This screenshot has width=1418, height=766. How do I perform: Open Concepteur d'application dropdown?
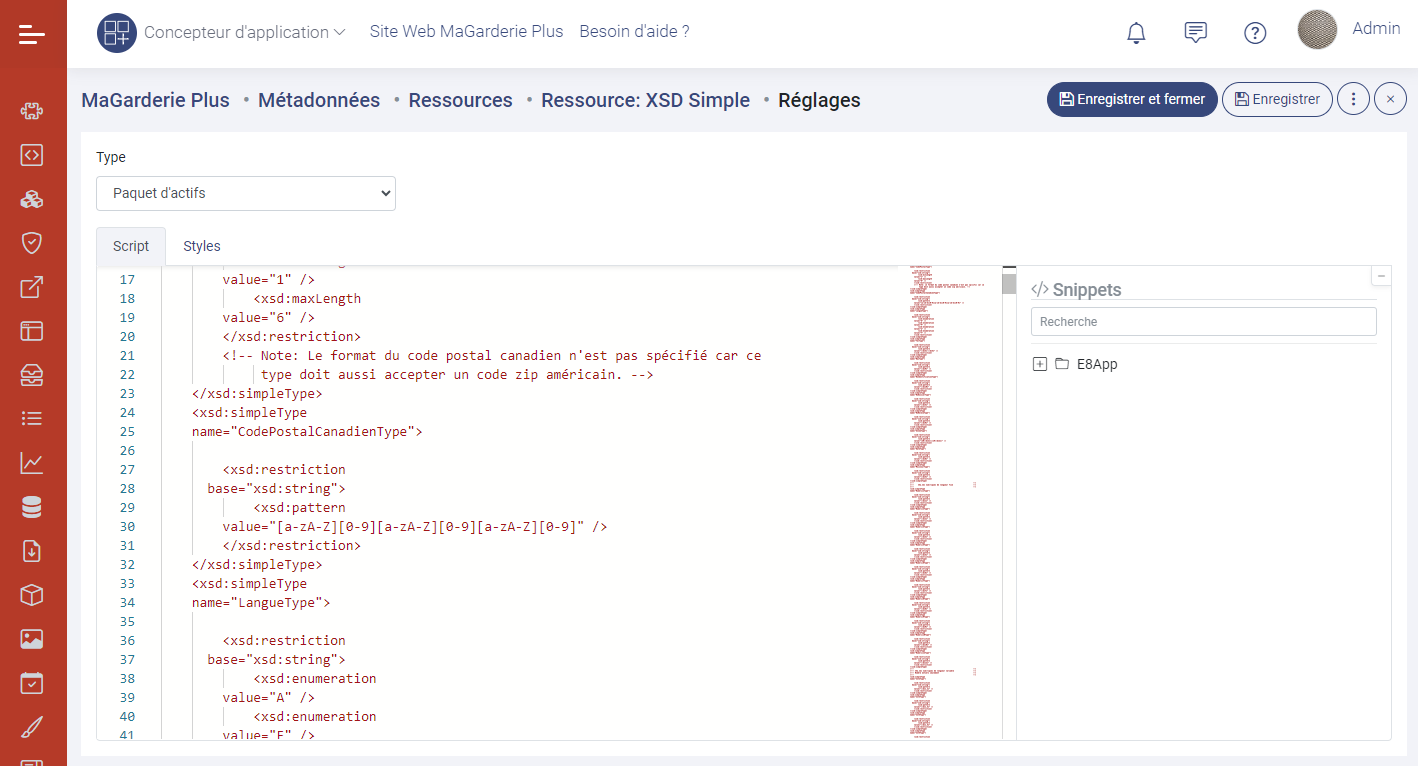point(244,32)
